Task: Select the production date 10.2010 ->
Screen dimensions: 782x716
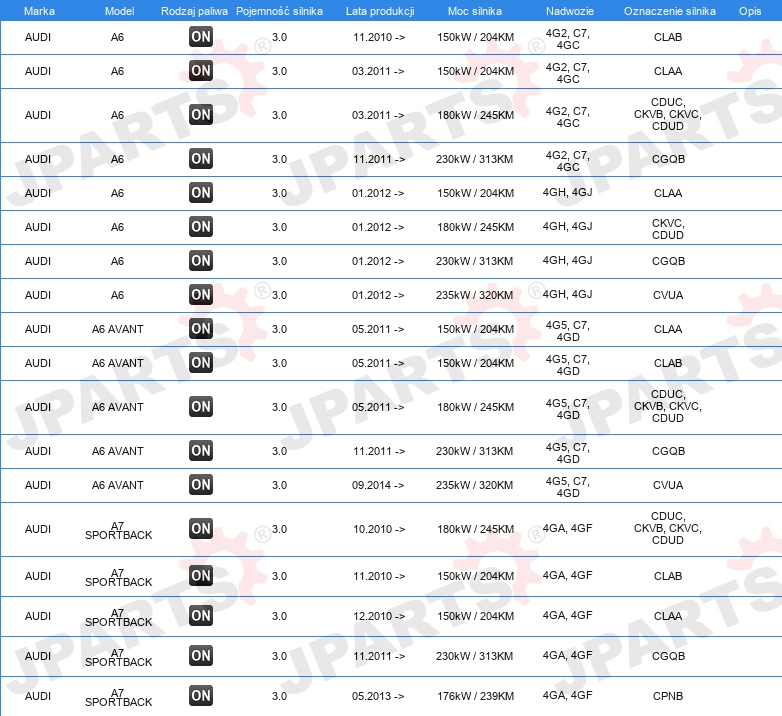Action: coord(379,529)
